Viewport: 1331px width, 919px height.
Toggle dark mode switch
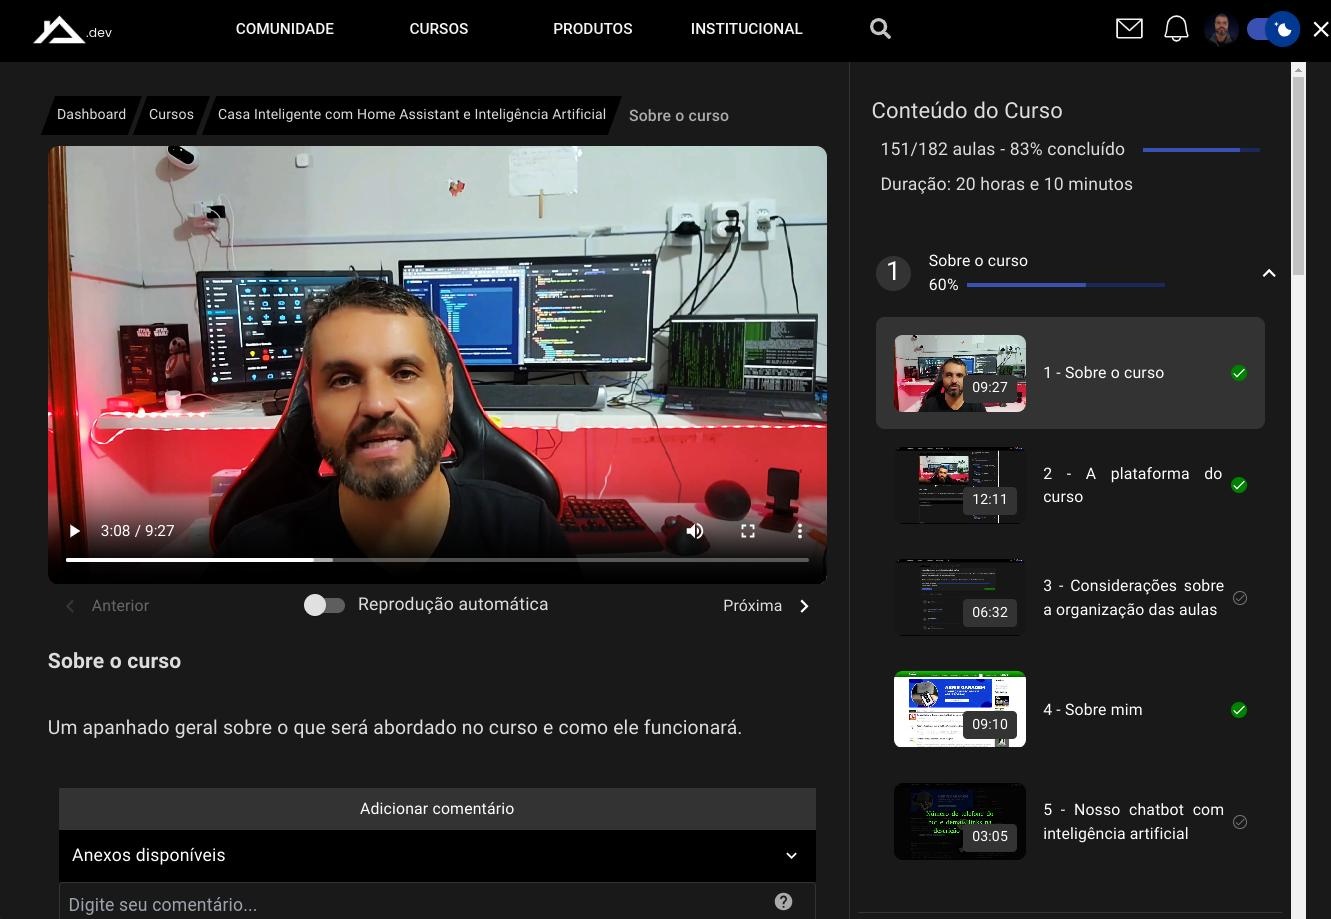(x=1271, y=28)
